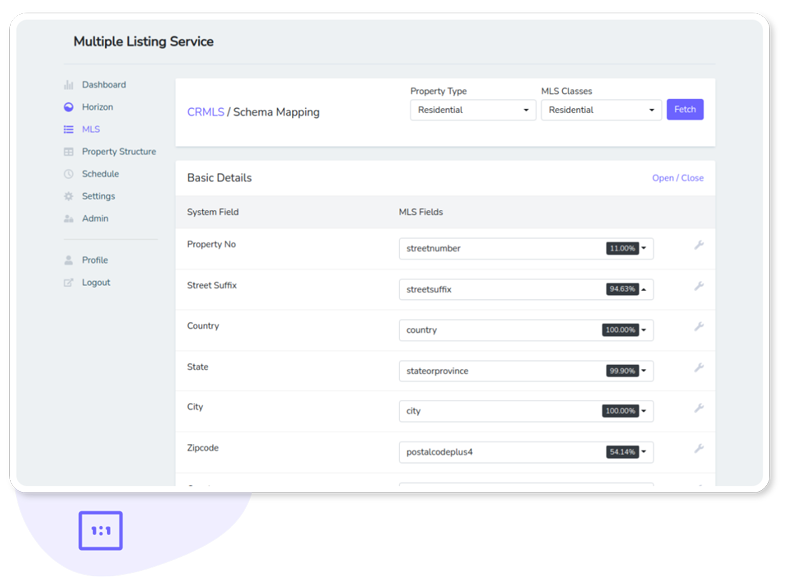Click the Horizon globe icon

click(66, 107)
